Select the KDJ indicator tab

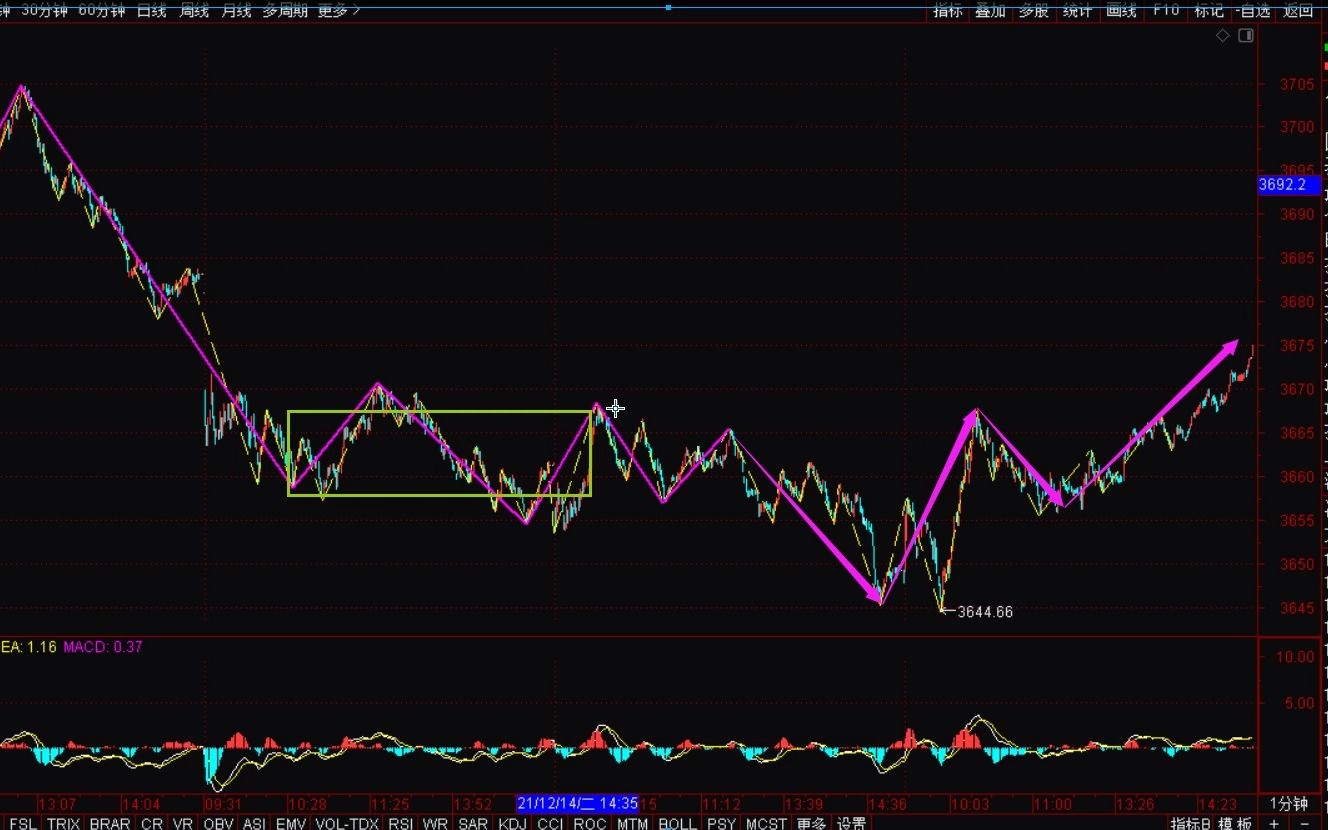(512, 823)
